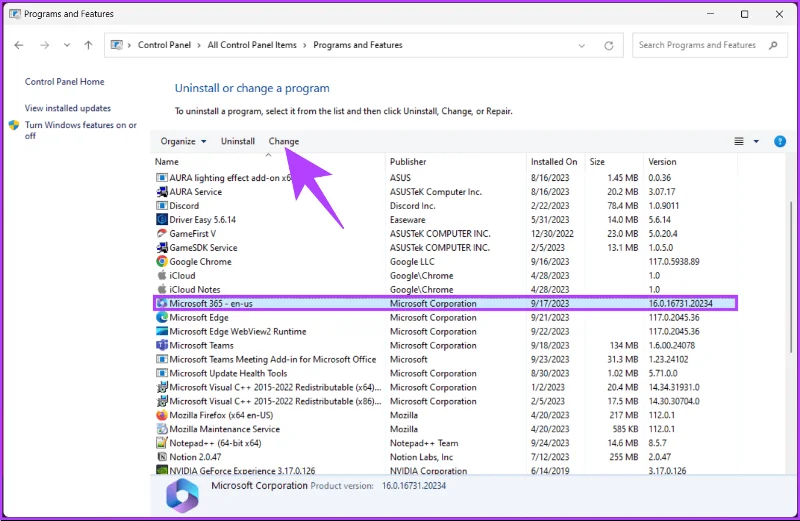Screen dimensions: 800x521
Task: Navigate to Control Panel breadcrumb
Action: [x=164, y=45]
